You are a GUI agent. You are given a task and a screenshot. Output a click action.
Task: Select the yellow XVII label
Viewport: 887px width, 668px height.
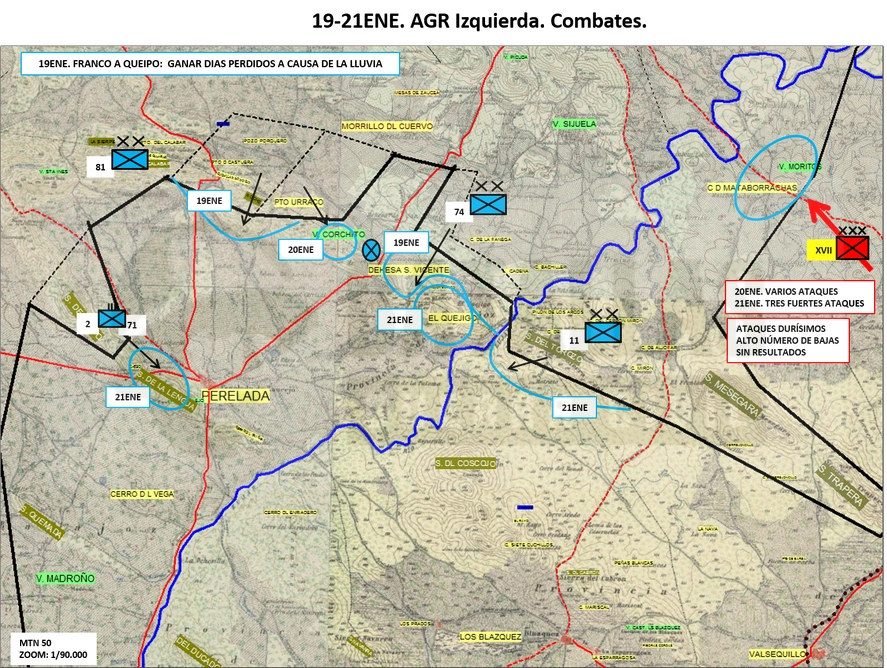823,250
